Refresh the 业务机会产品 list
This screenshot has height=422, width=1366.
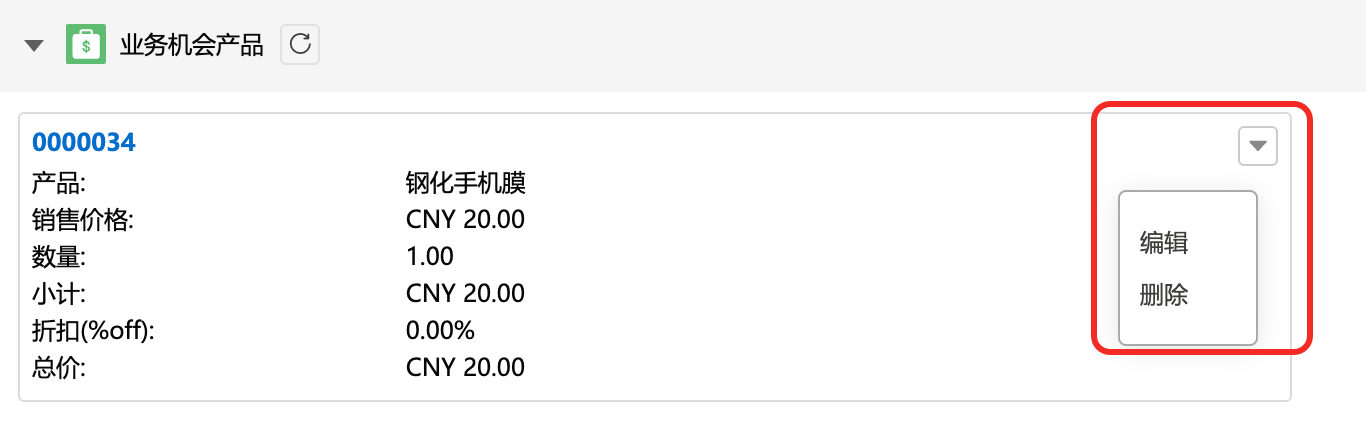300,44
